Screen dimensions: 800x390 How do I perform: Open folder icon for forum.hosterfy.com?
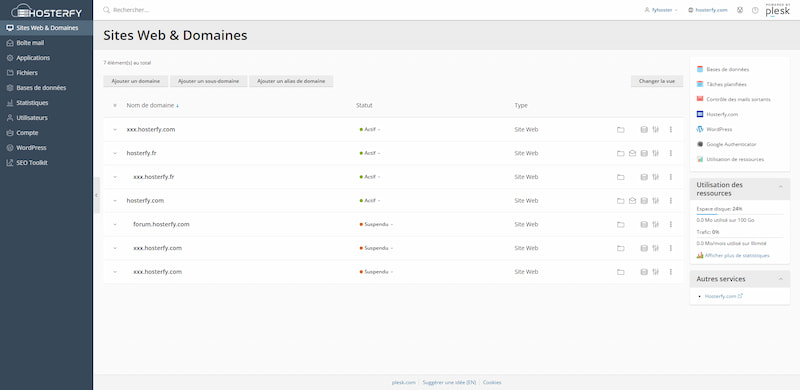coord(620,224)
